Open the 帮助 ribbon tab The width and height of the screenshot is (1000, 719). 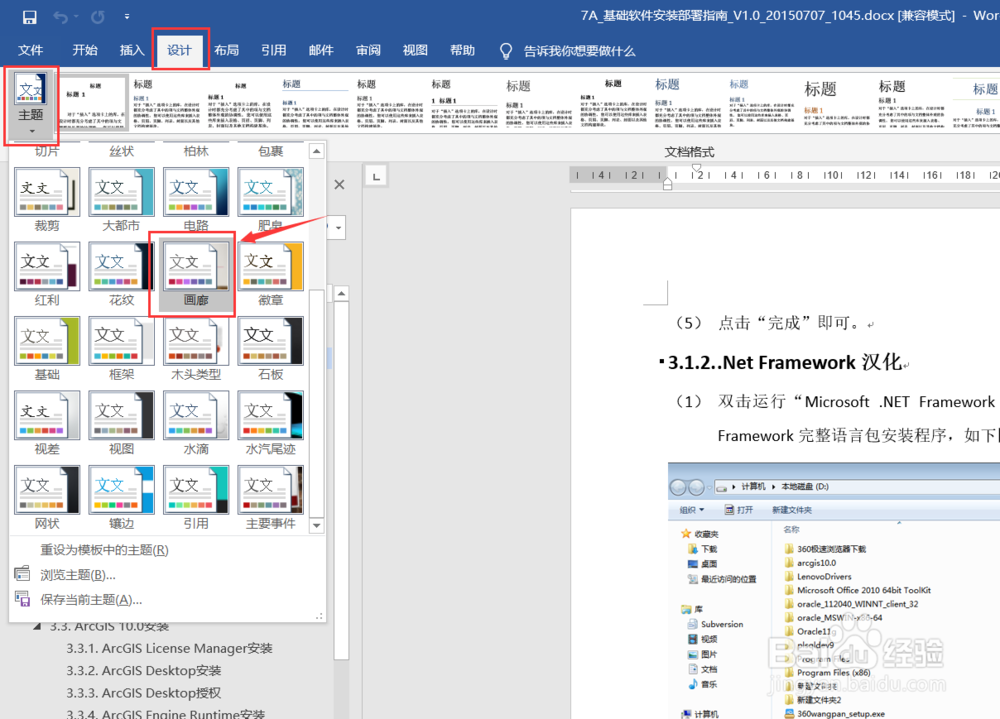tap(462, 50)
